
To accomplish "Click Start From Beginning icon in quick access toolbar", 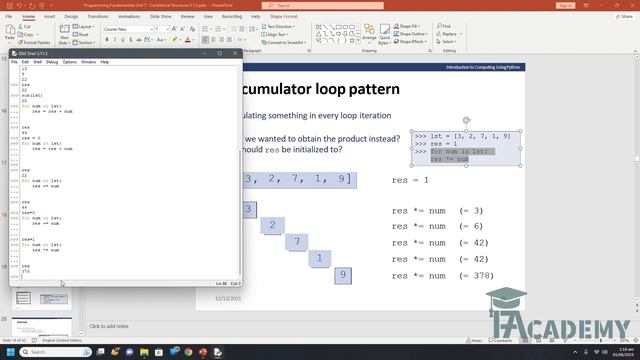I will tap(42, 5).
